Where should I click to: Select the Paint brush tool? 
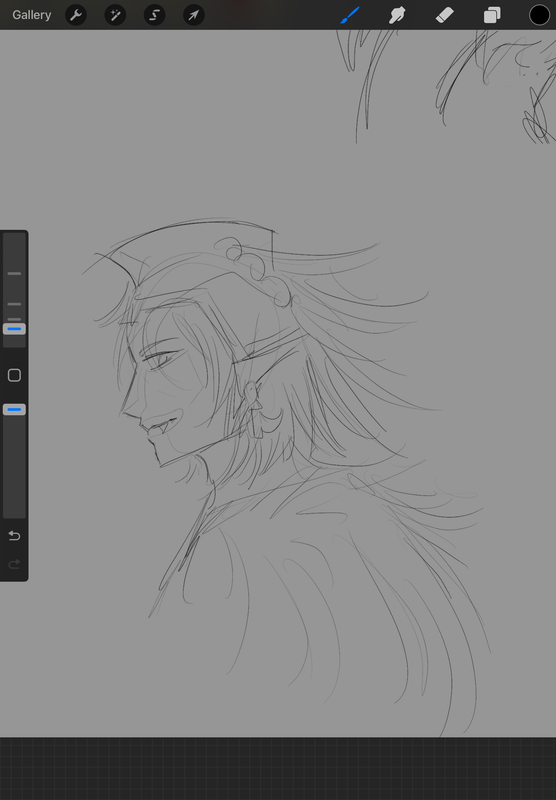(350, 15)
